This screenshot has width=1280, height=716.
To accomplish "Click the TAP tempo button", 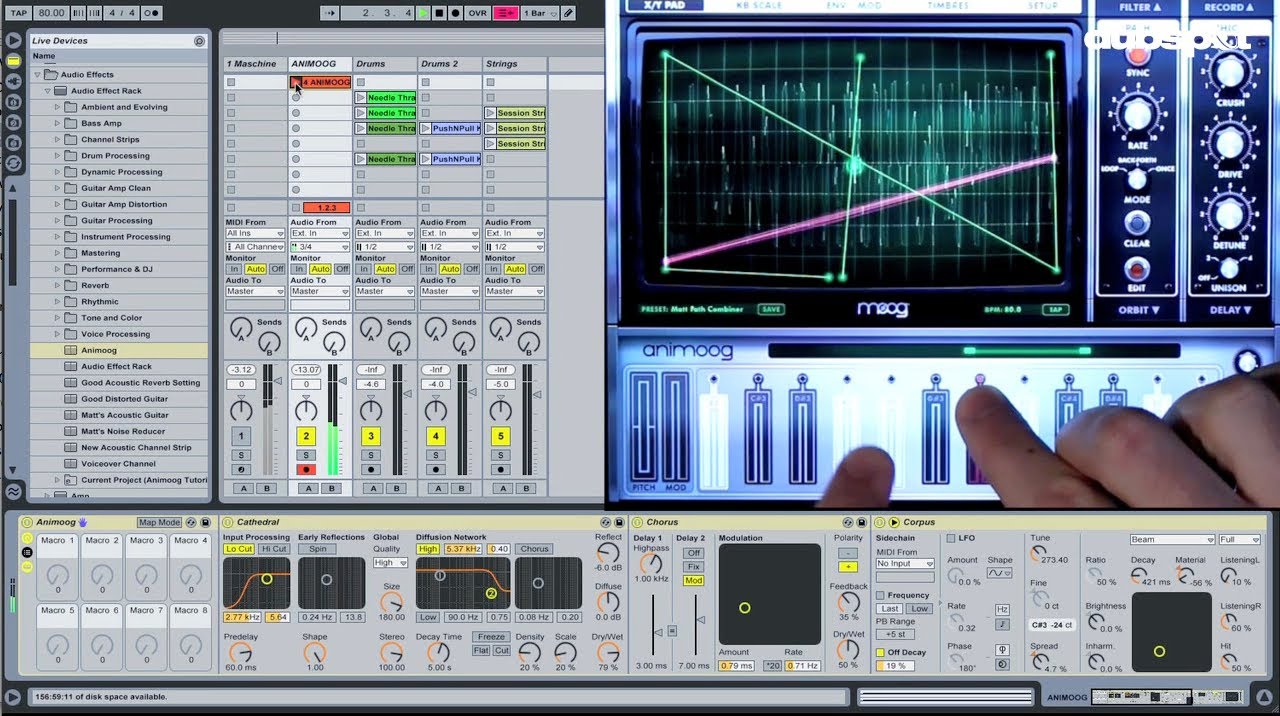I will click(17, 13).
